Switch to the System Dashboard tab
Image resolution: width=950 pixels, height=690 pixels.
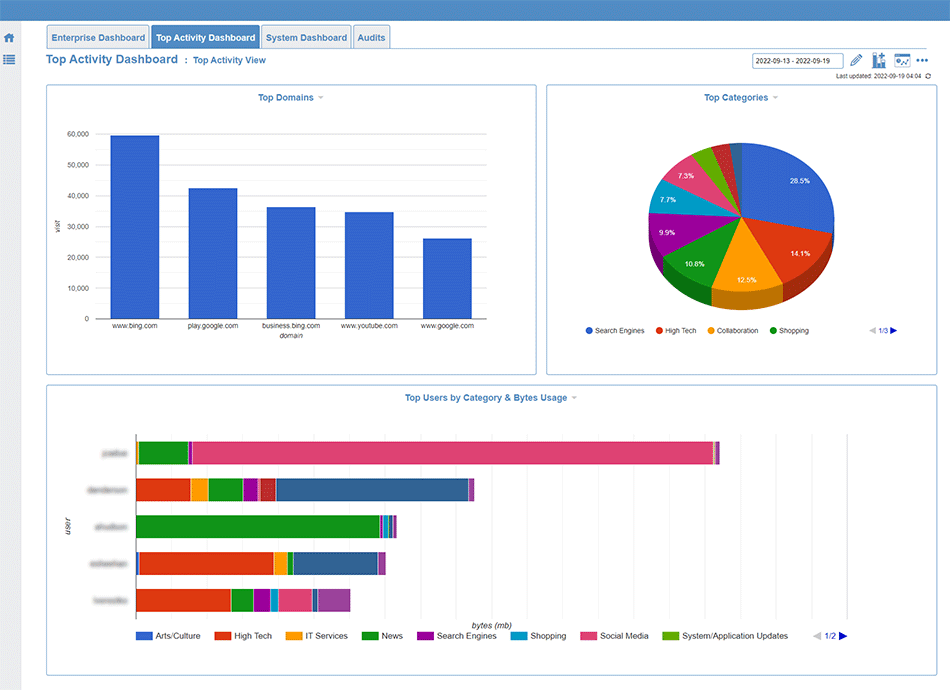coord(306,36)
